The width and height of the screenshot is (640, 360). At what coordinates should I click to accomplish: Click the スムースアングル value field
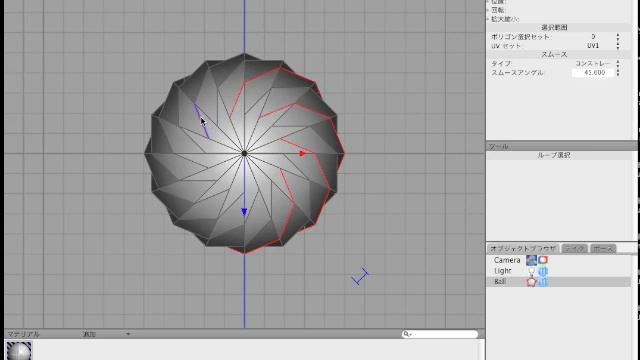(593, 73)
